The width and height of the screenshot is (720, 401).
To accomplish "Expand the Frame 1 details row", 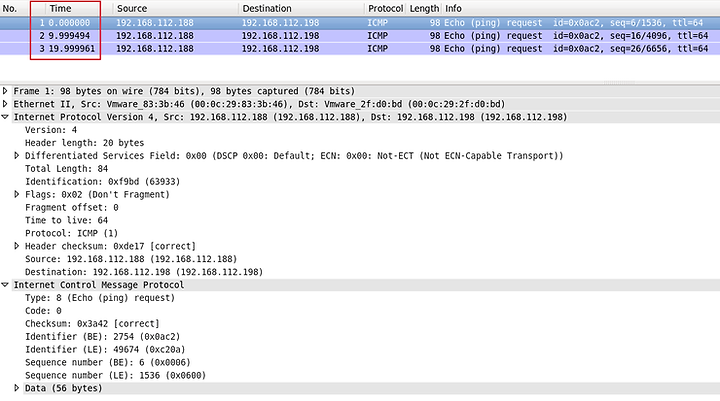I will 5,91.
